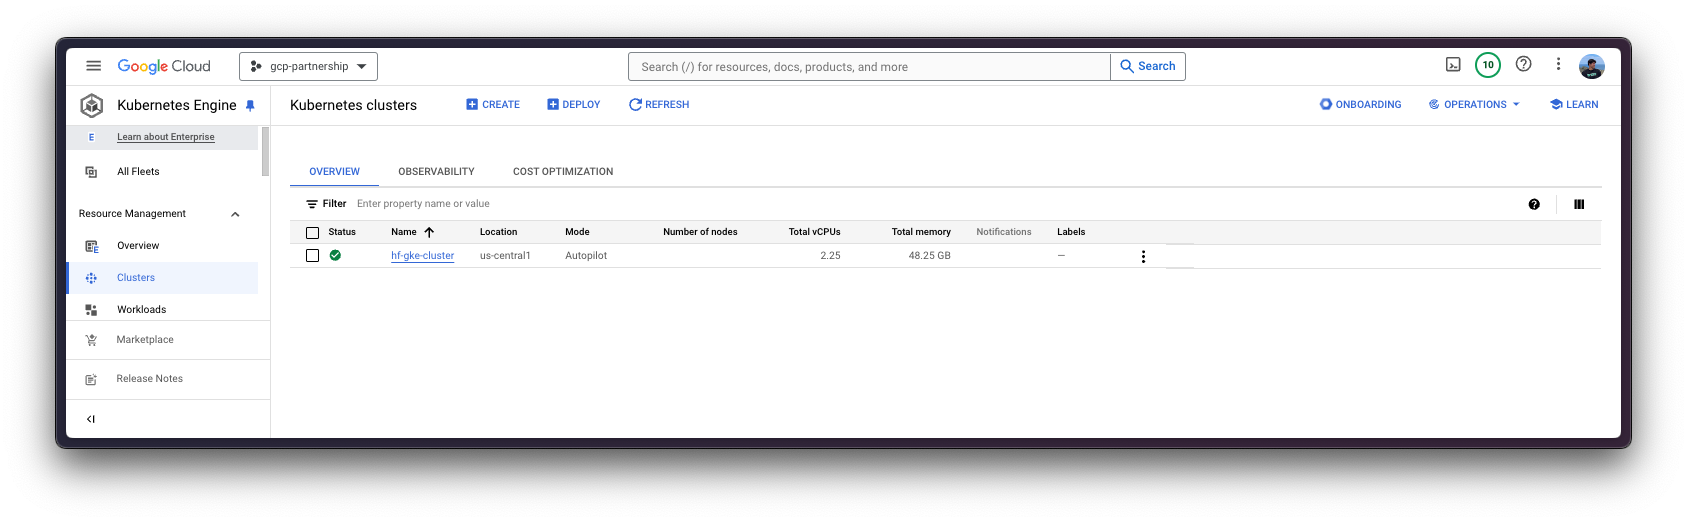Viewport: 1687px width, 522px height.
Task: Open the user account avatar
Action: point(1592,66)
